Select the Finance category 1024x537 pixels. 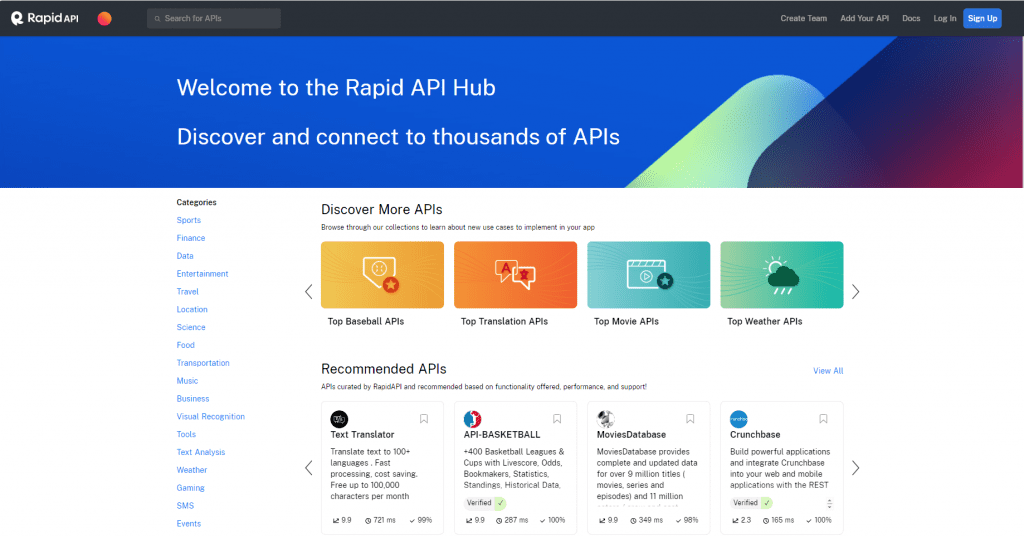(191, 238)
